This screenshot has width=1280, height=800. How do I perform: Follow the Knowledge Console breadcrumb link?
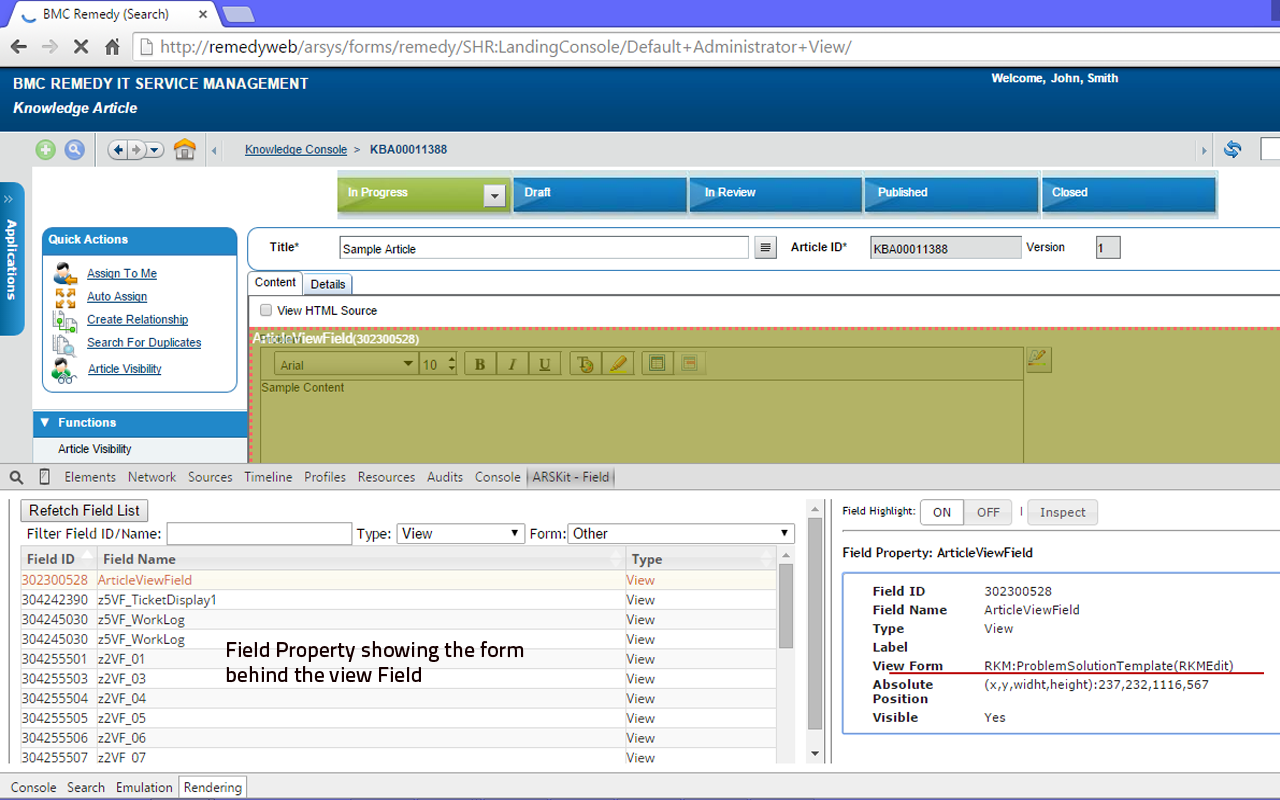(295, 149)
